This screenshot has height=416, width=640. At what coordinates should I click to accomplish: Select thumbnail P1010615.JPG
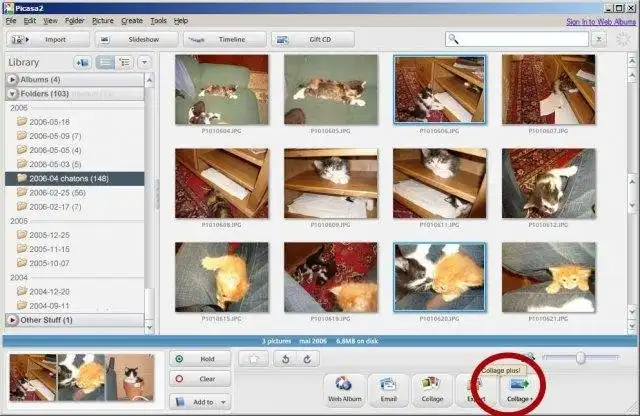tap(222, 277)
